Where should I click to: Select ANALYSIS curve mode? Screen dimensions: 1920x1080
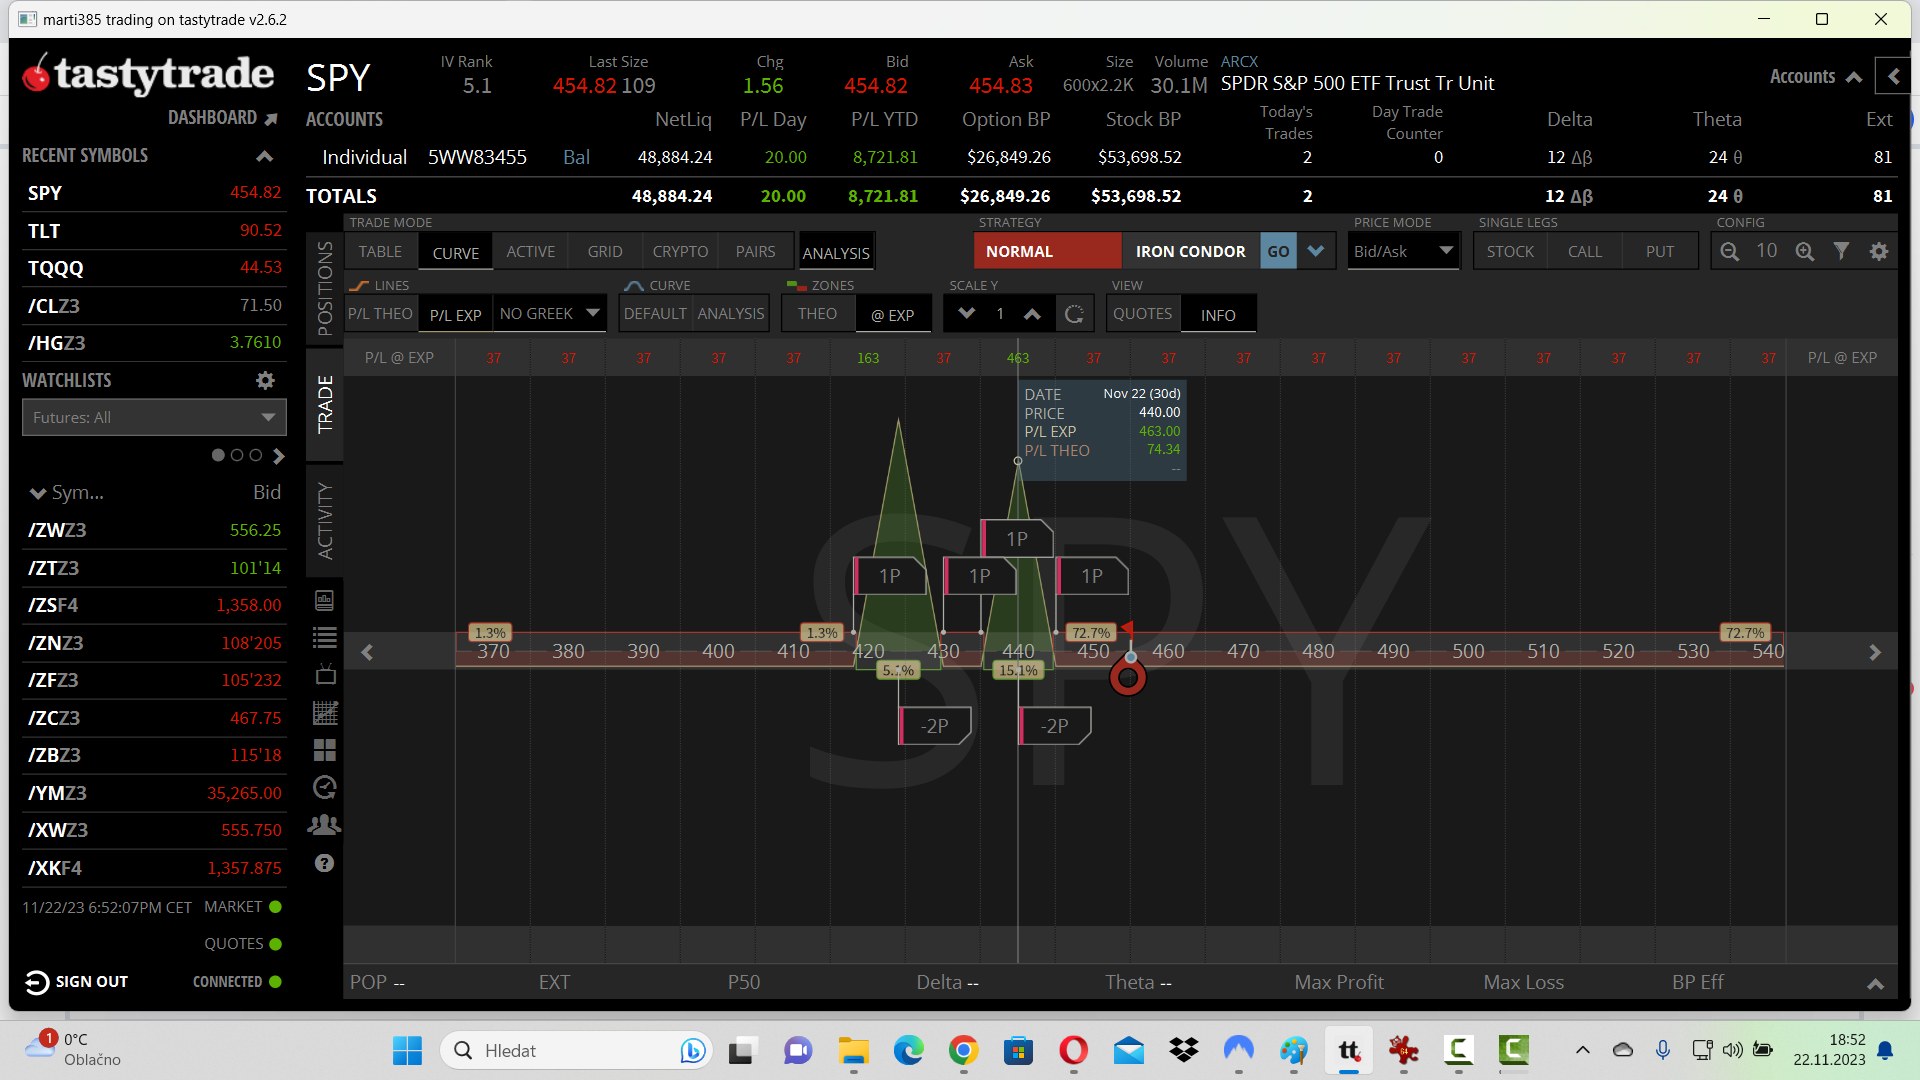[x=731, y=314]
